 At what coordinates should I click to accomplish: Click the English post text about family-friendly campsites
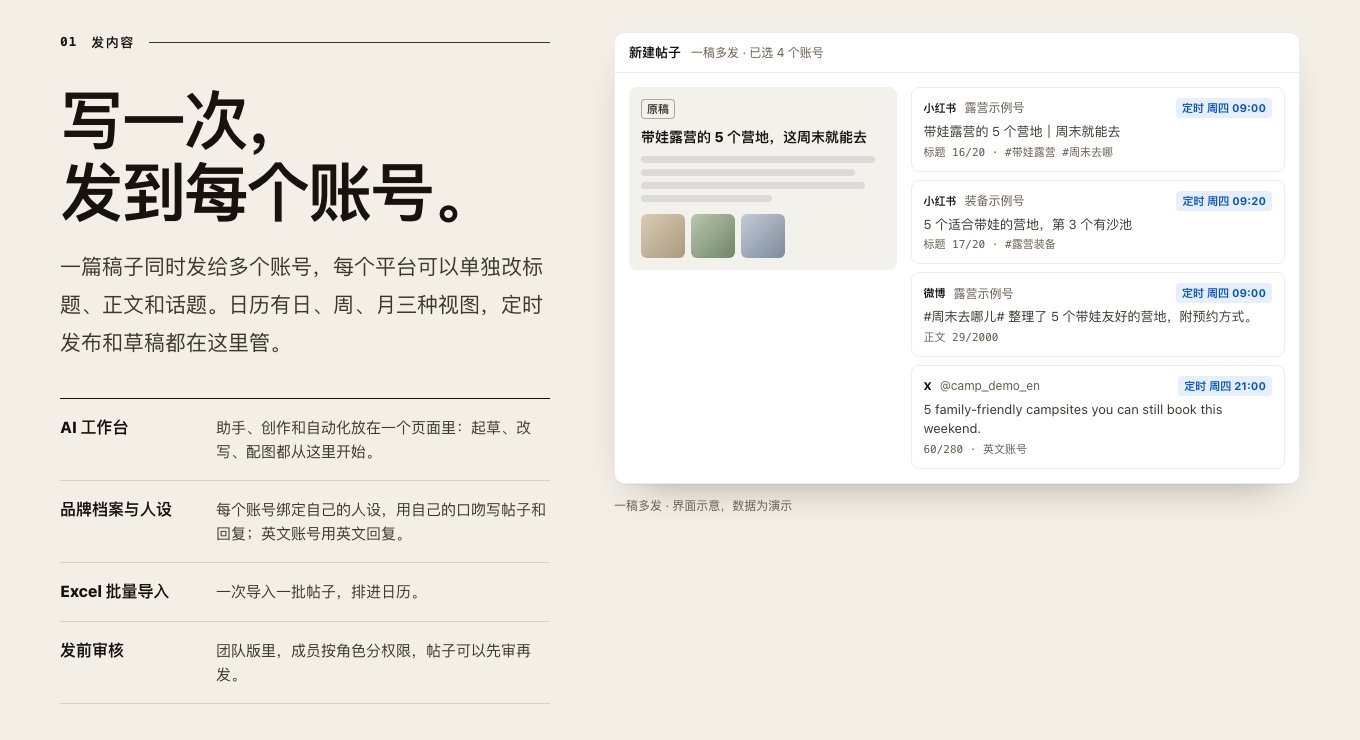pos(1073,419)
